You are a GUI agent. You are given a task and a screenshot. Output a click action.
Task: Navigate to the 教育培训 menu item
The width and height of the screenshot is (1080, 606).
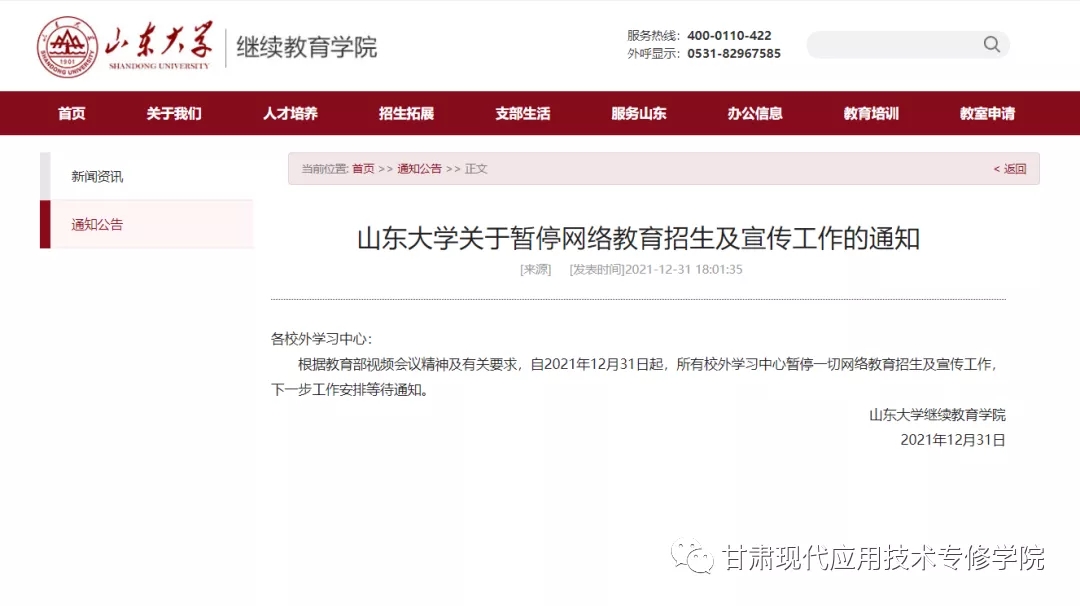pos(871,113)
